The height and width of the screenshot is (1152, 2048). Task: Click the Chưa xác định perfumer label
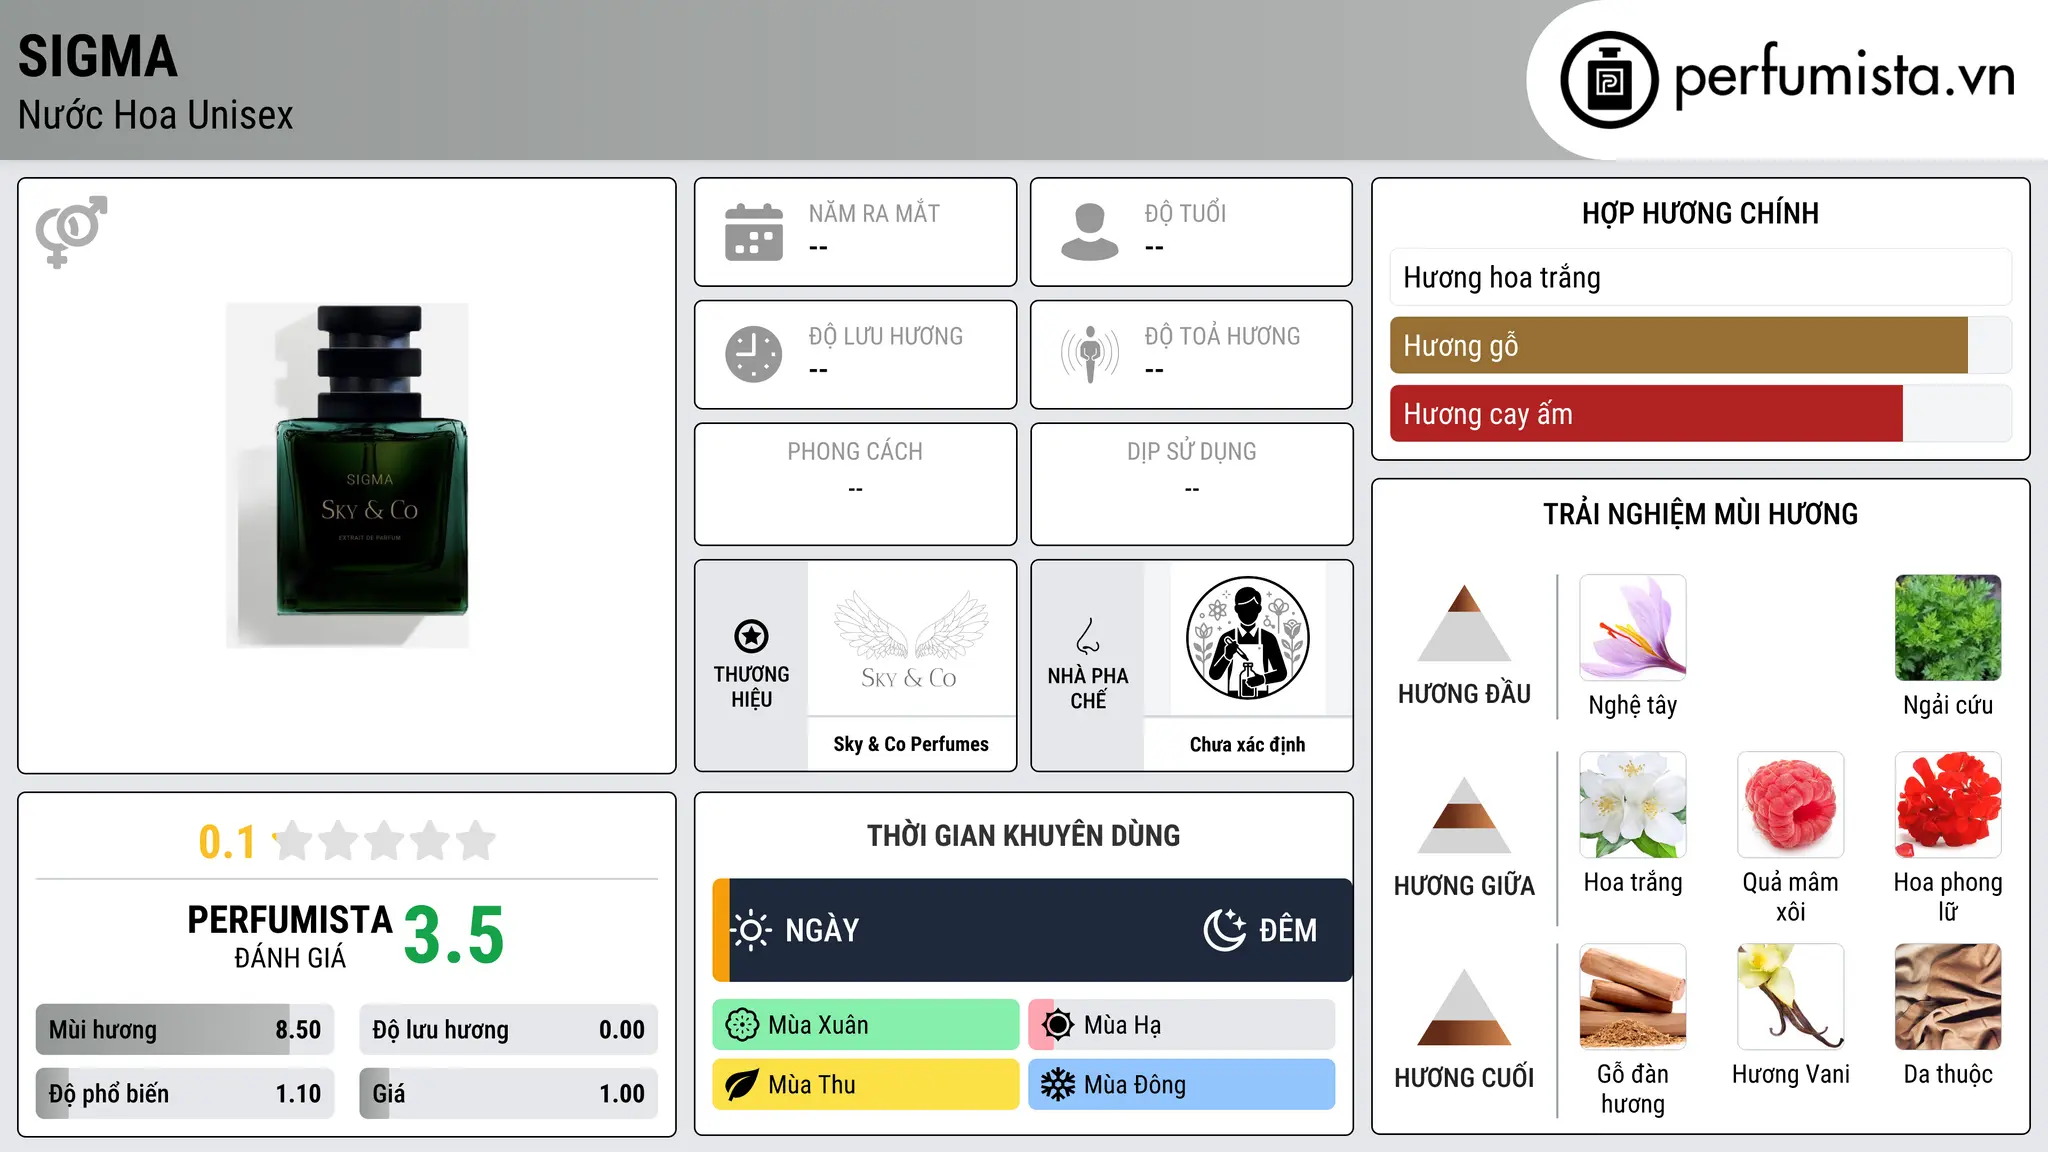coord(1247,744)
